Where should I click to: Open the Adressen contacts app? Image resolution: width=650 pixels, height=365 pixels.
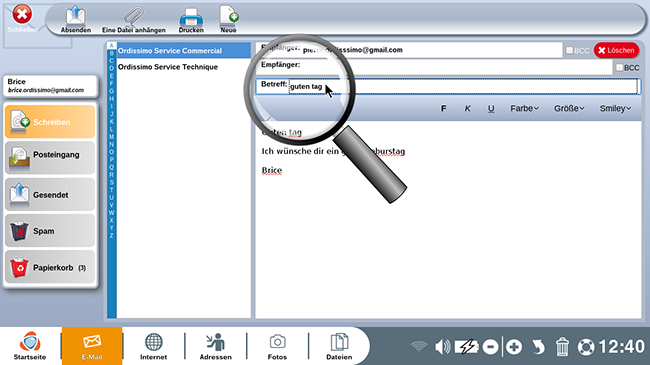216,346
